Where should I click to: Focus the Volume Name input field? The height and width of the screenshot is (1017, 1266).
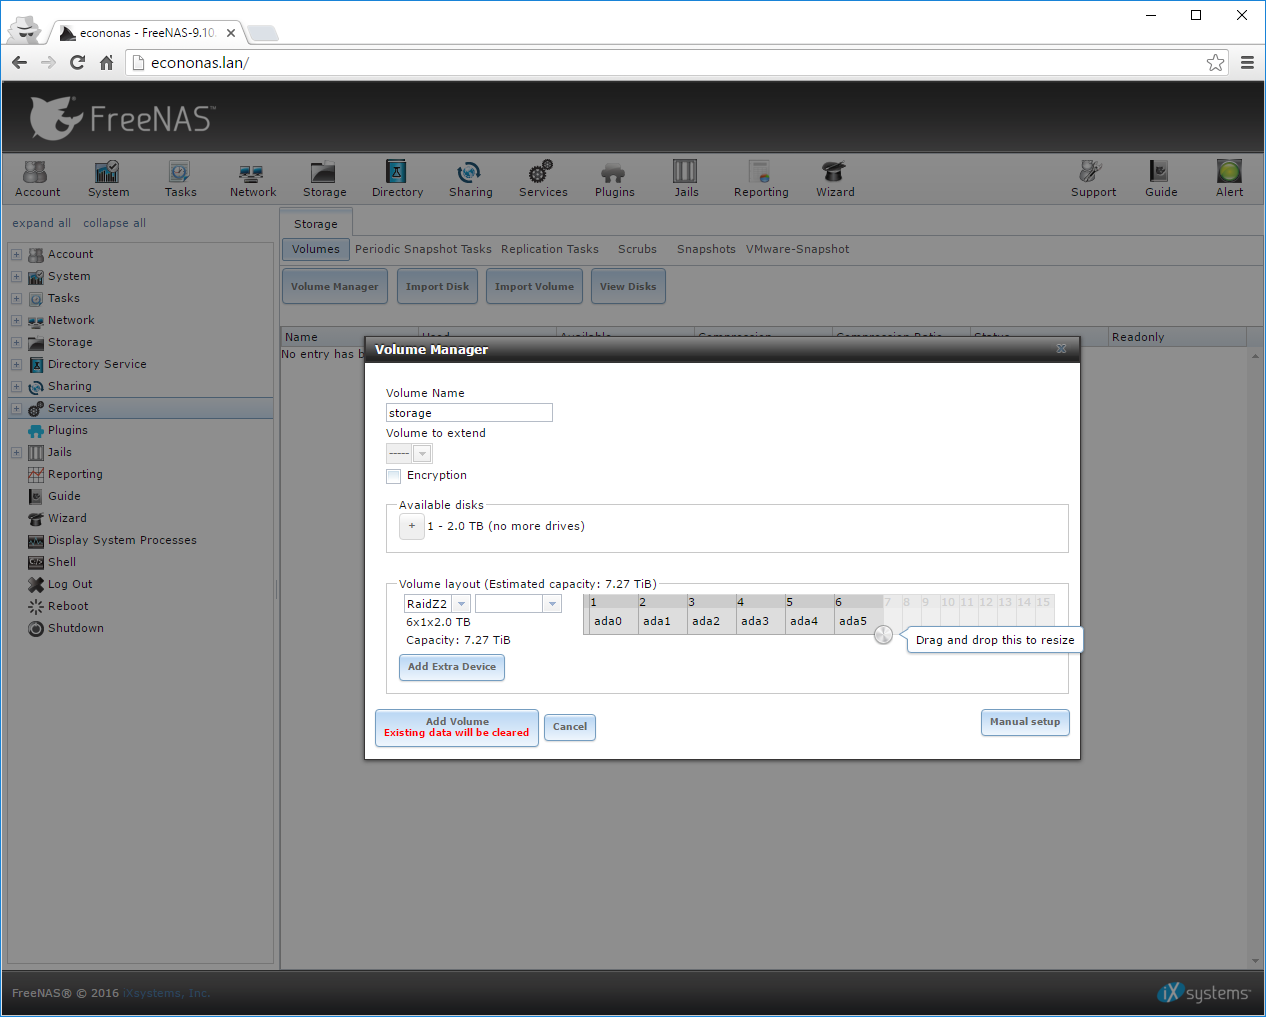[469, 413]
